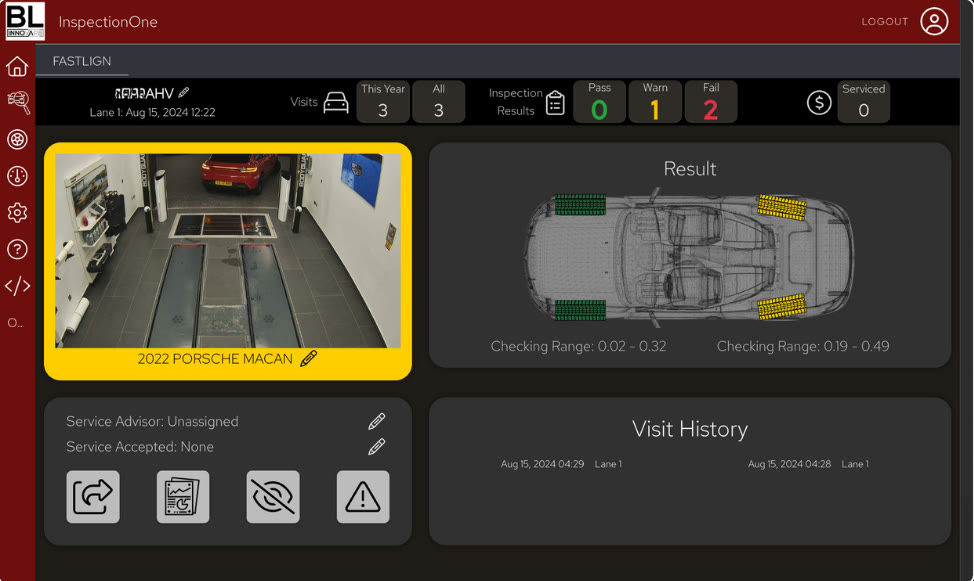
Task: Click Checking Range: 0.02 - 0.32 text
Action: (578, 346)
